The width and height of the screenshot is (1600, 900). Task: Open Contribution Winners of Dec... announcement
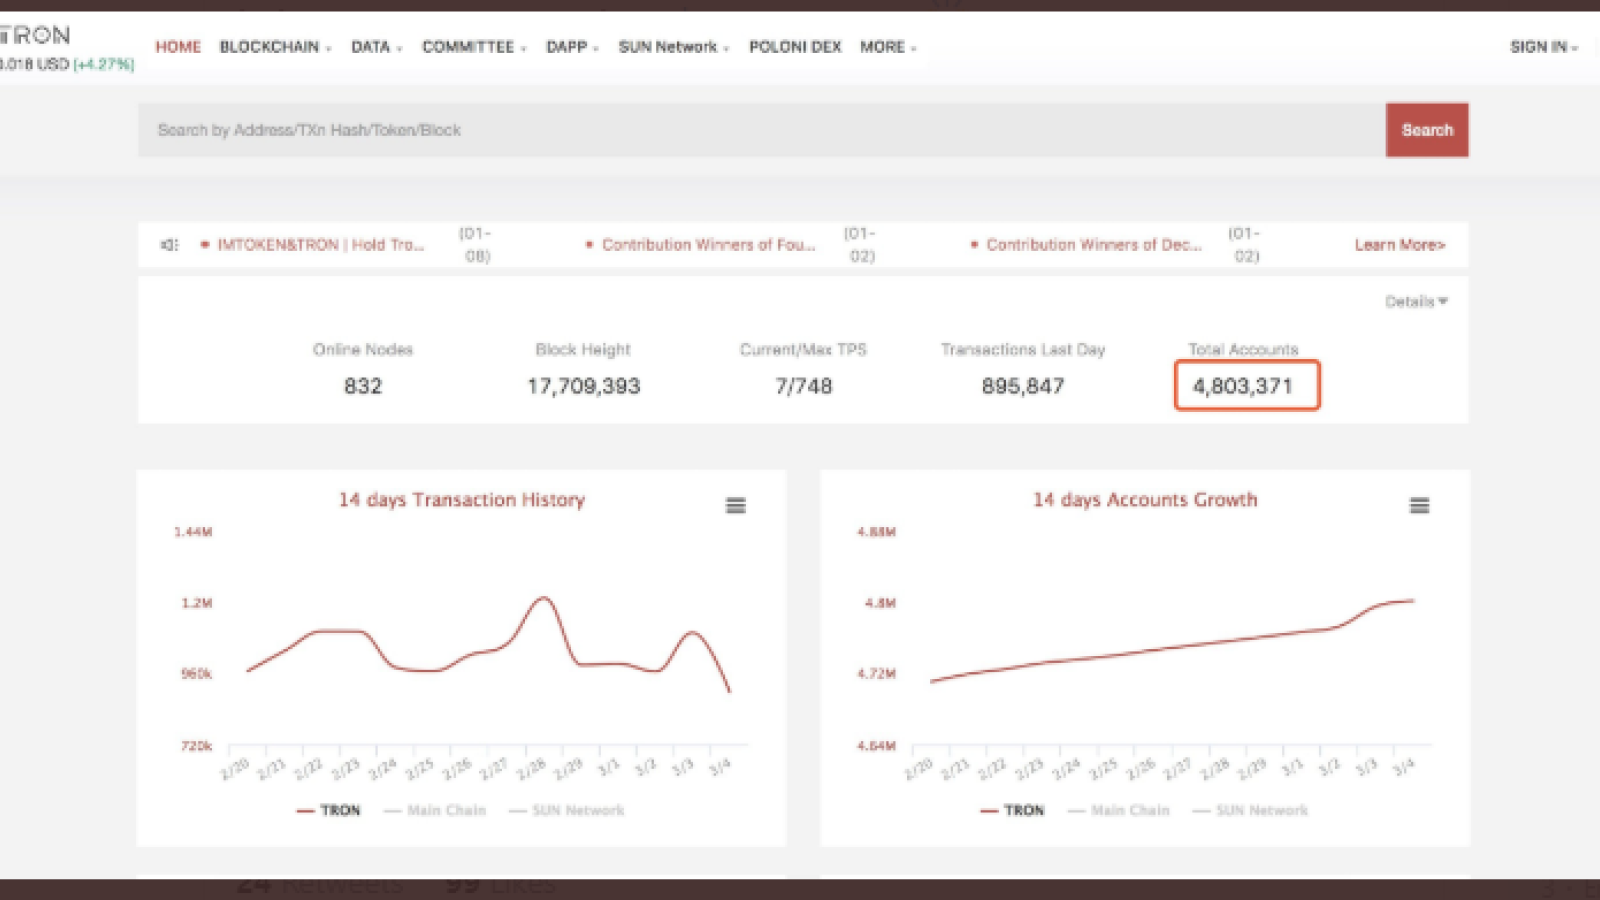(1093, 245)
